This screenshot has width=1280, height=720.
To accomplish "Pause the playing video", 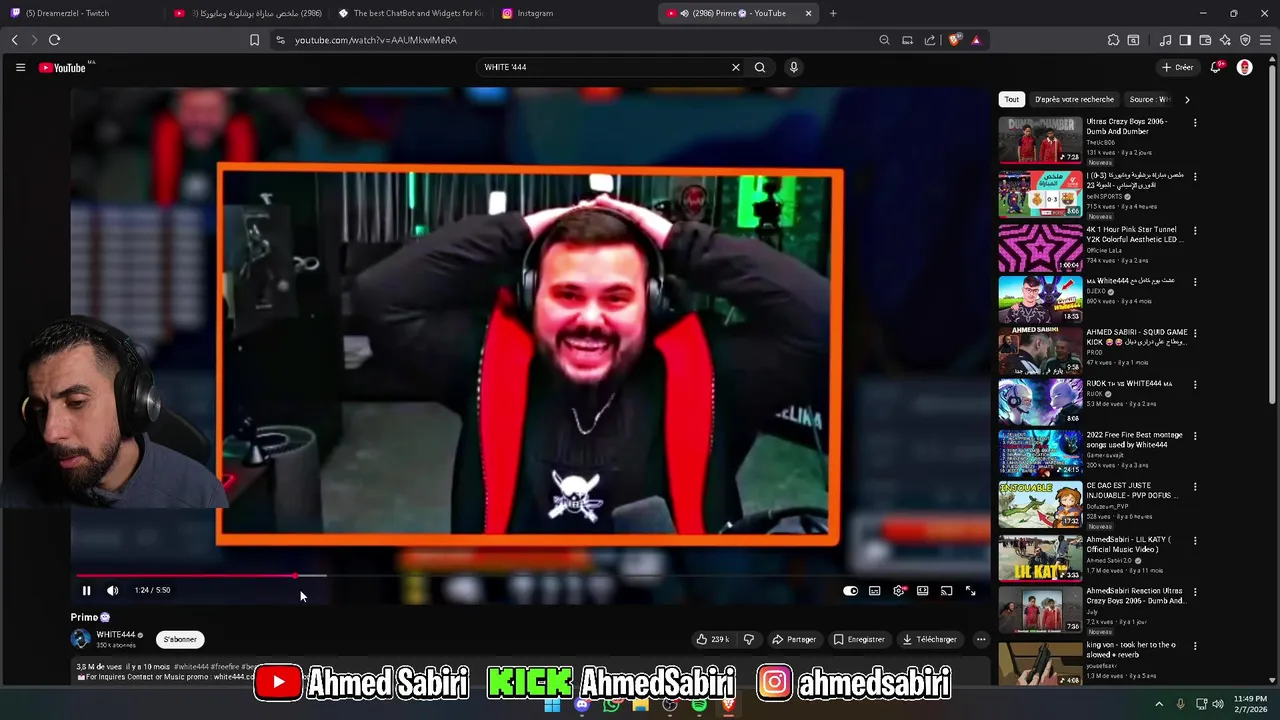I will point(86,591).
